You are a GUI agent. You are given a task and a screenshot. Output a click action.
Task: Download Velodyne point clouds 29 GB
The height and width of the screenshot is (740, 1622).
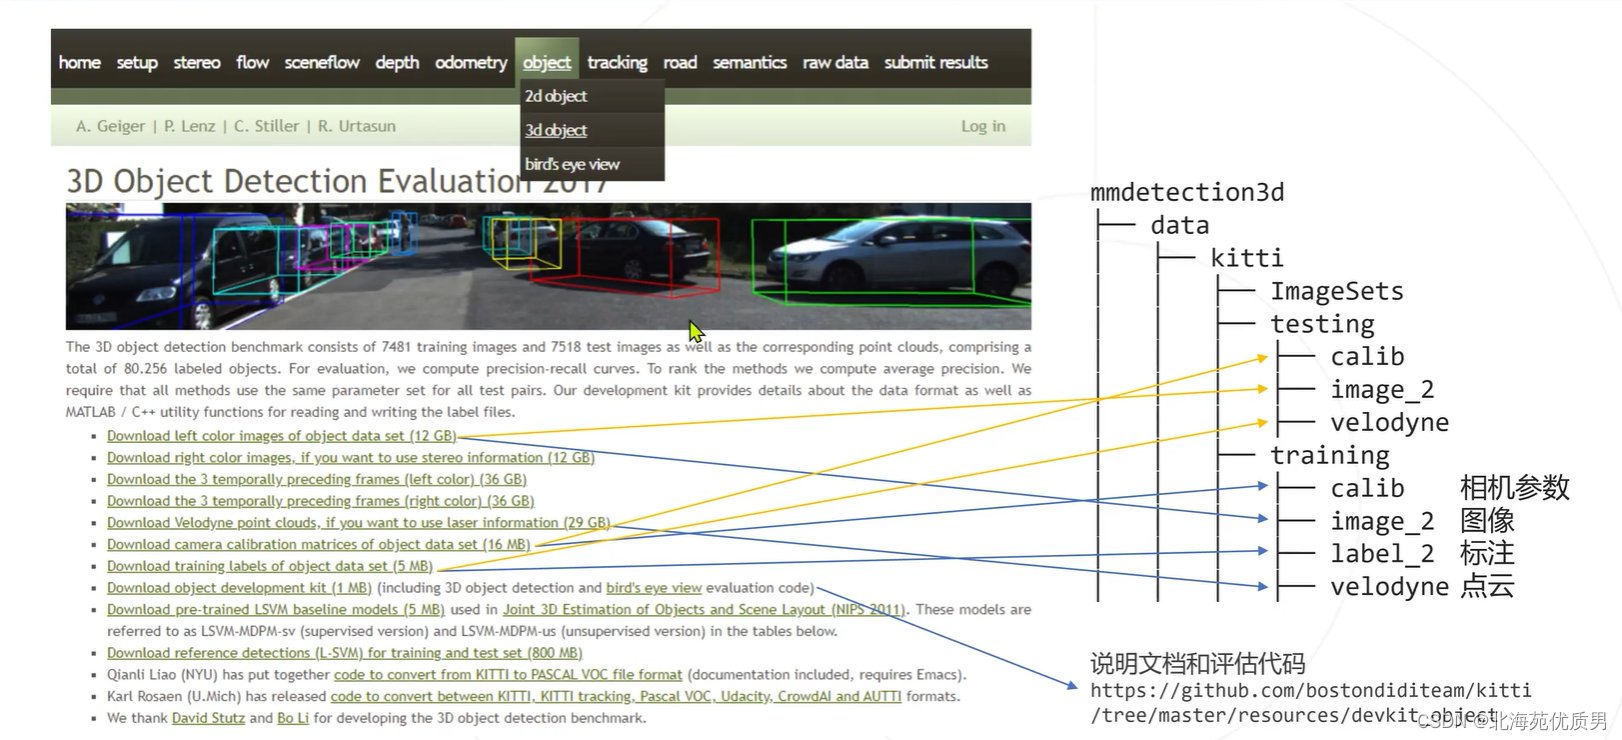click(359, 523)
